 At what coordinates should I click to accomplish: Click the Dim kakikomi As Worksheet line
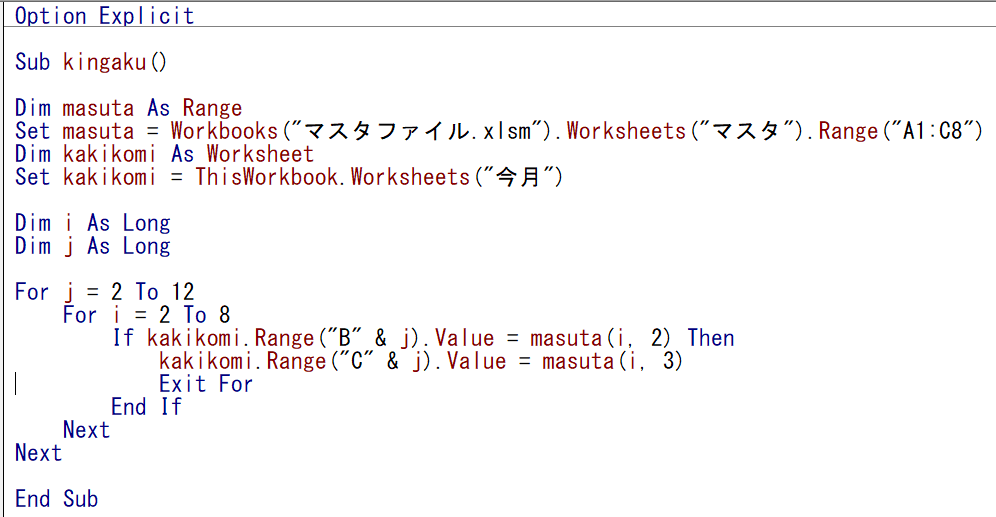click(x=164, y=154)
